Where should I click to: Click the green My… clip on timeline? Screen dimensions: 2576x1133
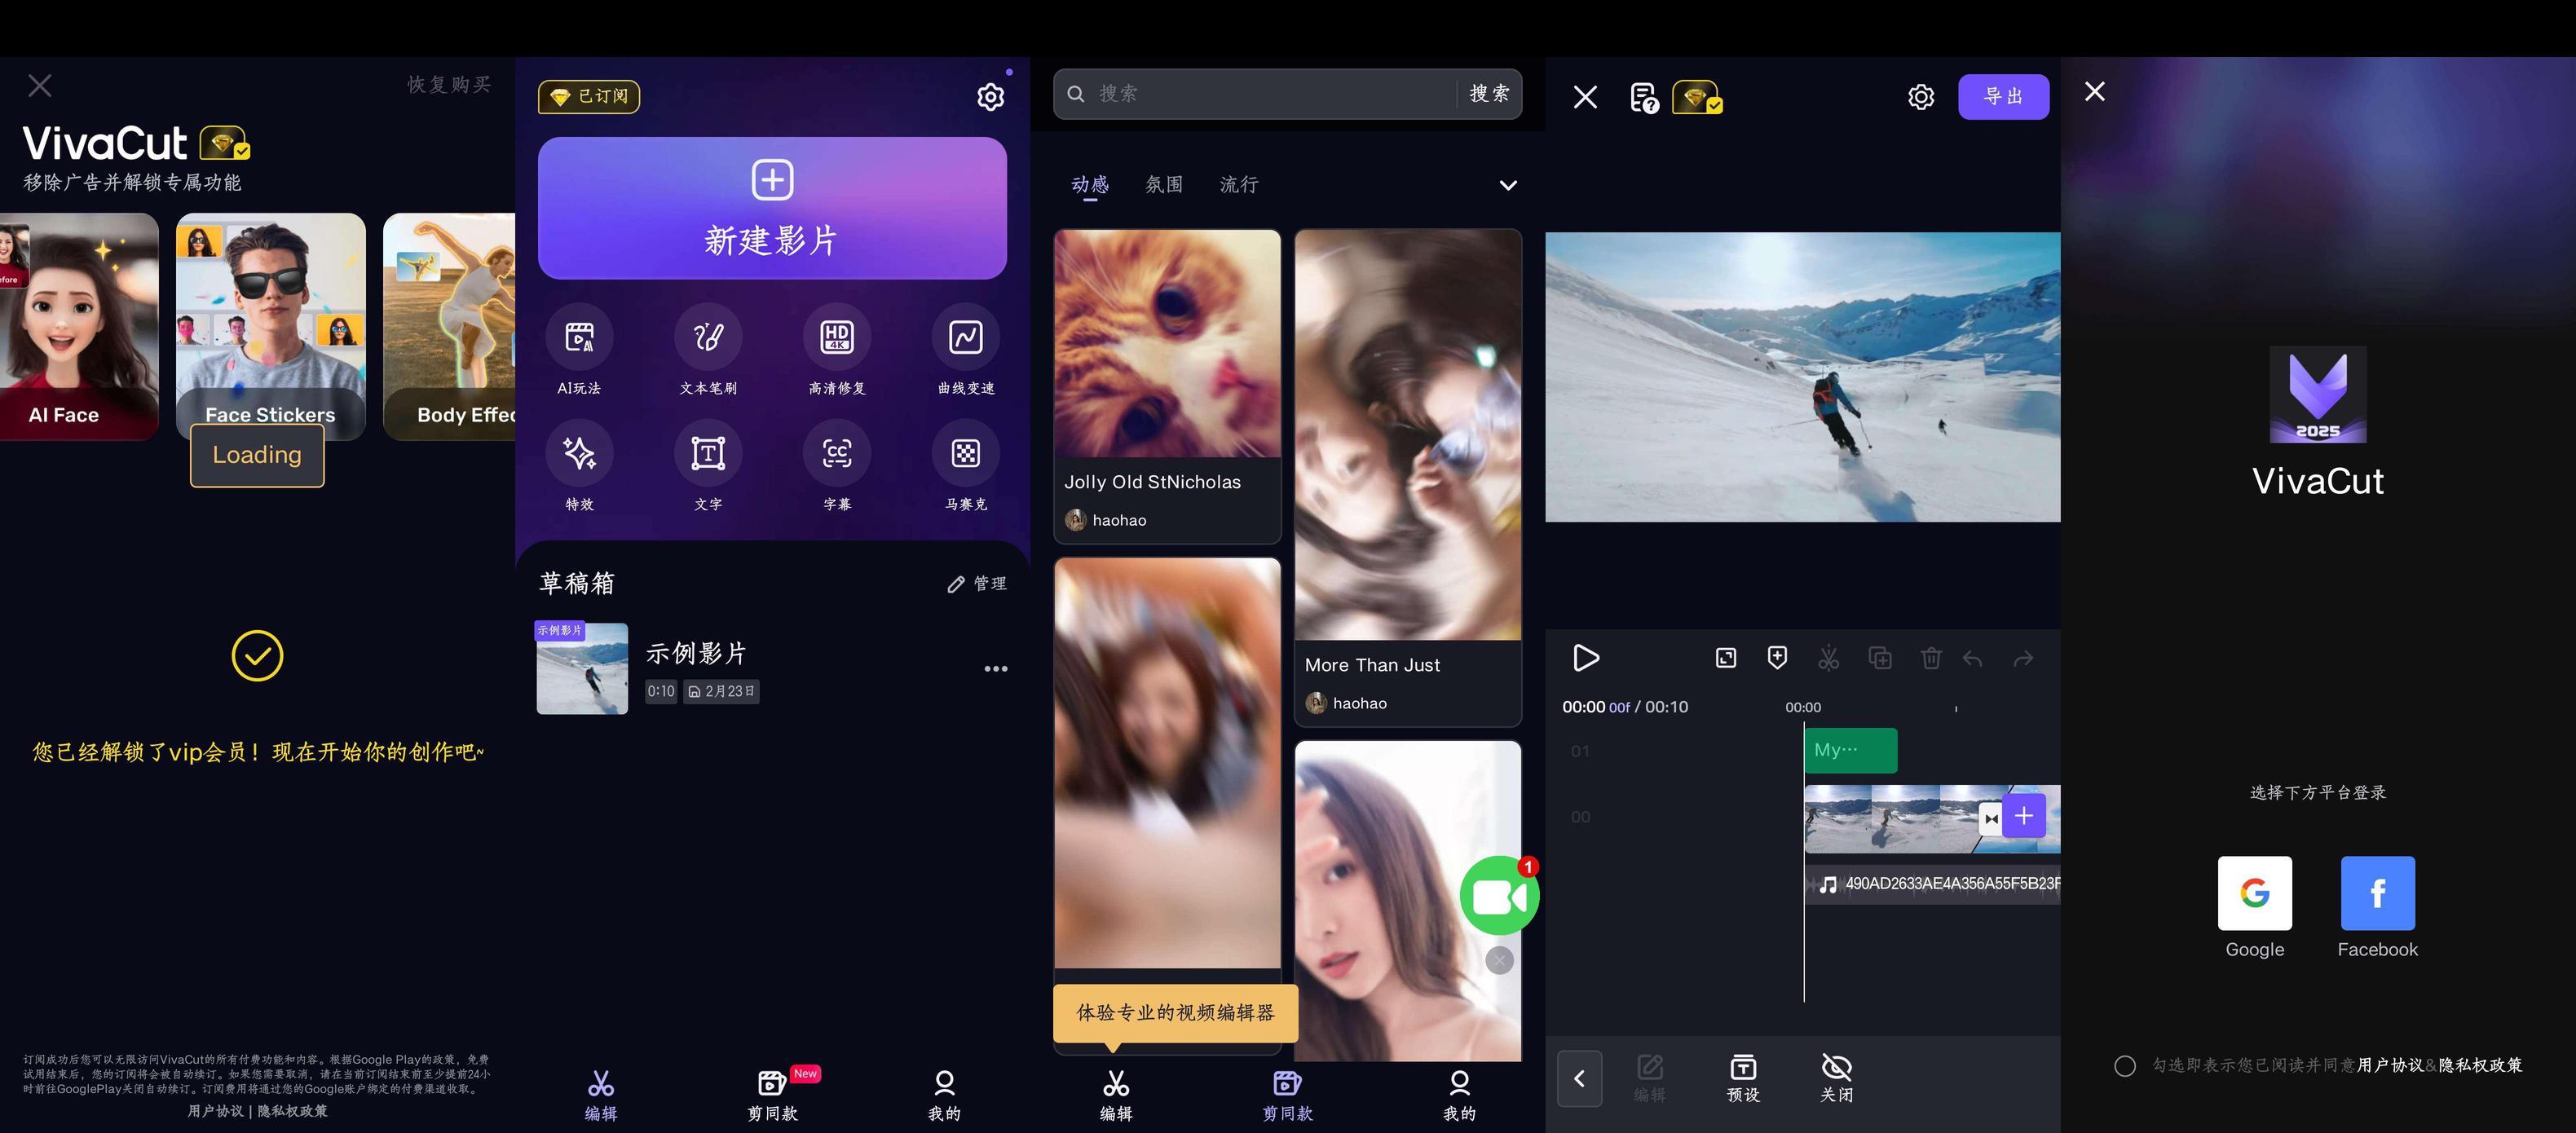click(1849, 750)
